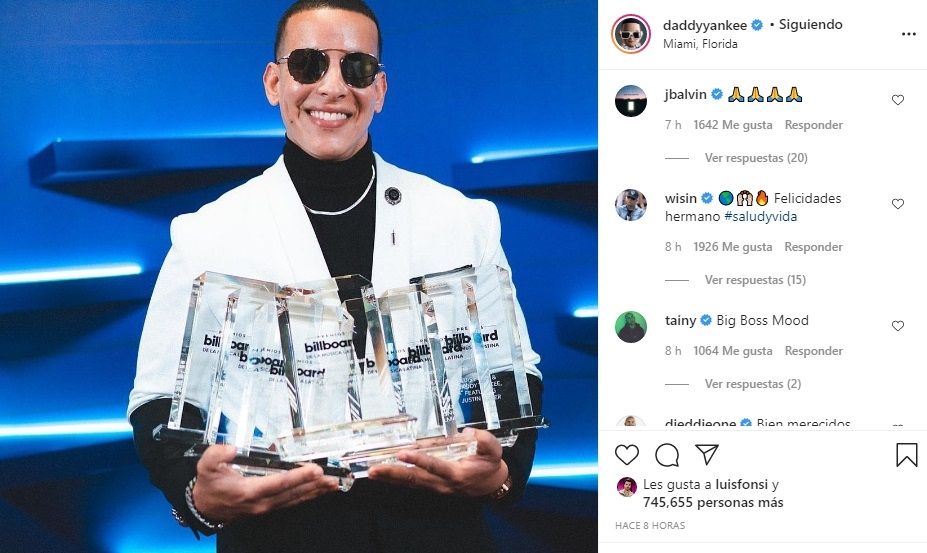This screenshot has height=553, width=927.
Task: Reply to jbalvin's comment
Action: pyautogui.click(x=813, y=125)
